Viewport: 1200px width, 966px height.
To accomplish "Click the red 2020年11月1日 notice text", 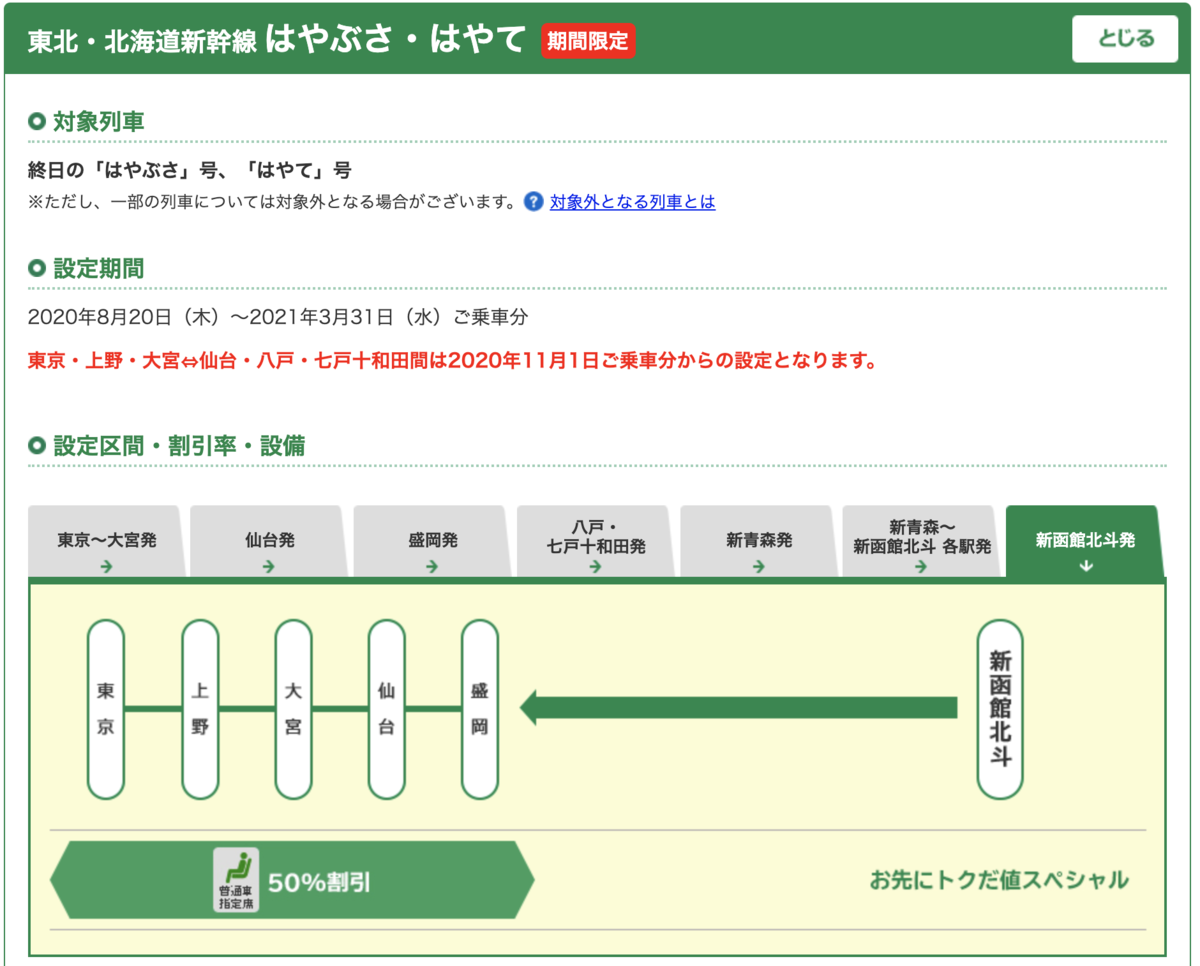I will click(x=453, y=360).
